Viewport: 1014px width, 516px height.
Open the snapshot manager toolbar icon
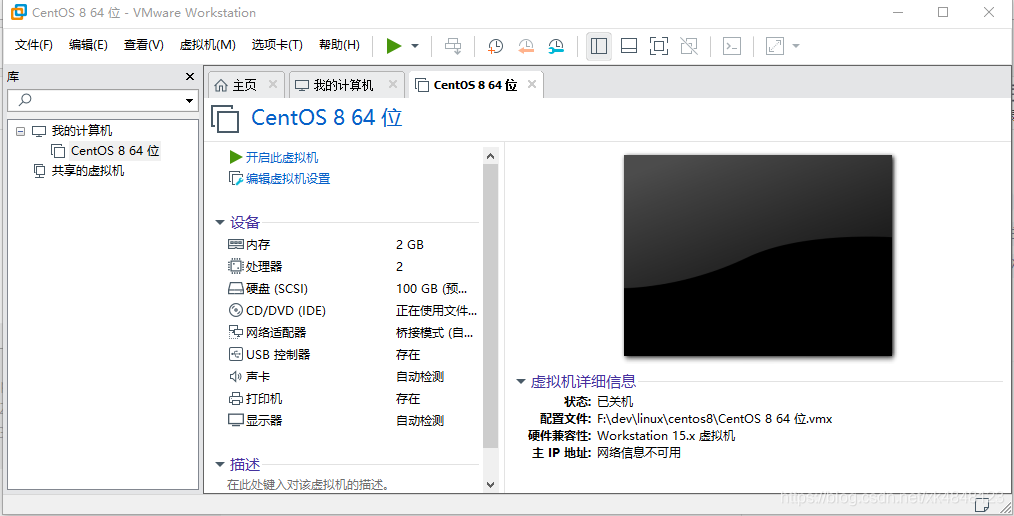pyautogui.click(x=556, y=46)
